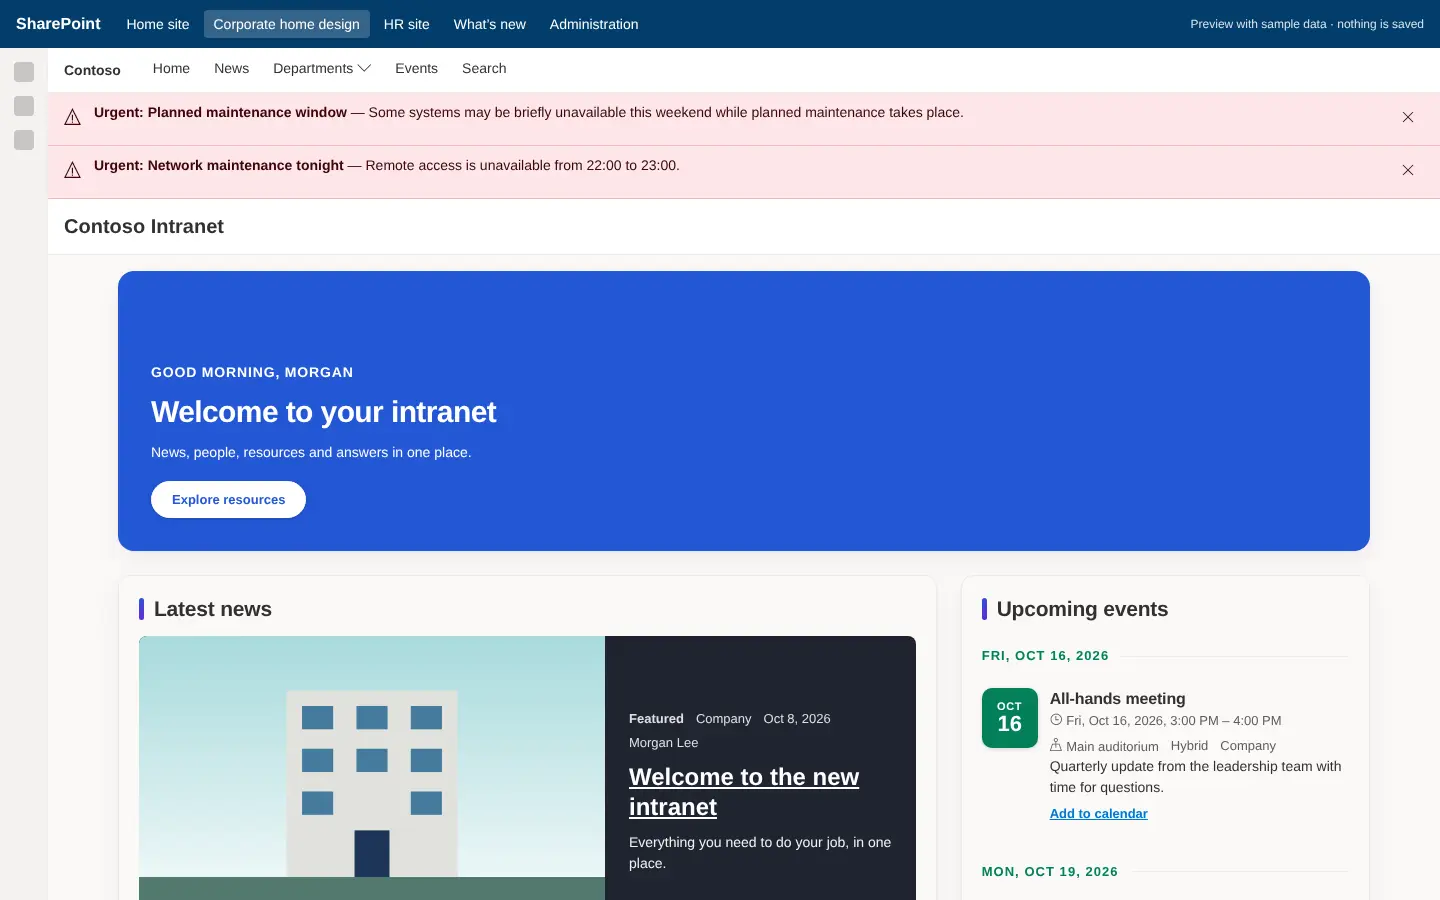Switch to the HR site tab

point(406,24)
